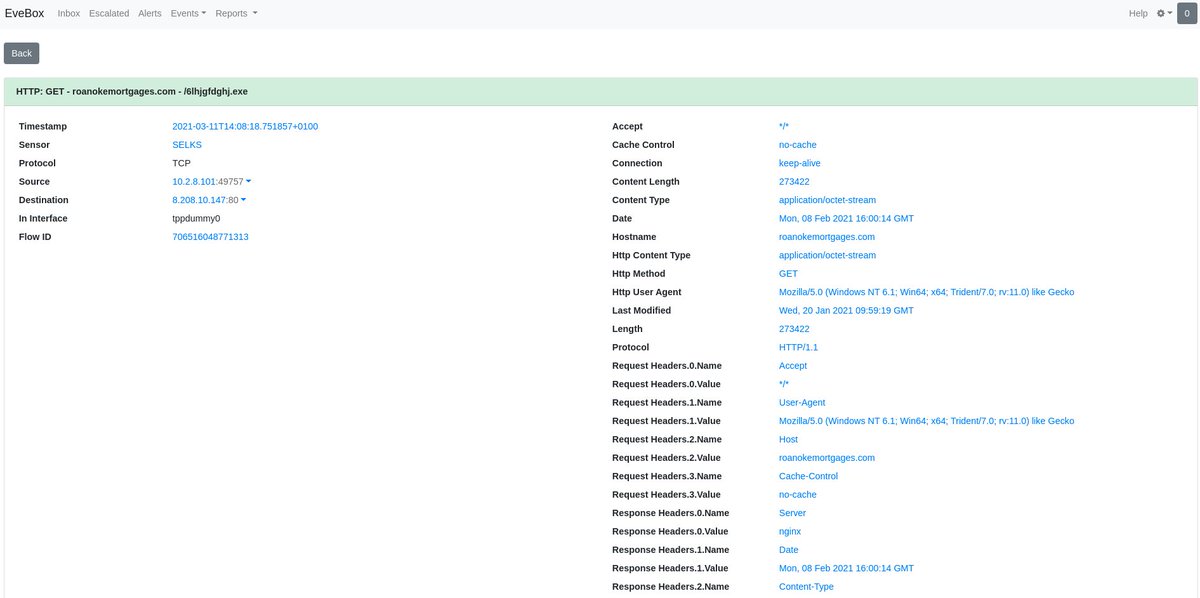Click the Last Modified label

click(641, 310)
